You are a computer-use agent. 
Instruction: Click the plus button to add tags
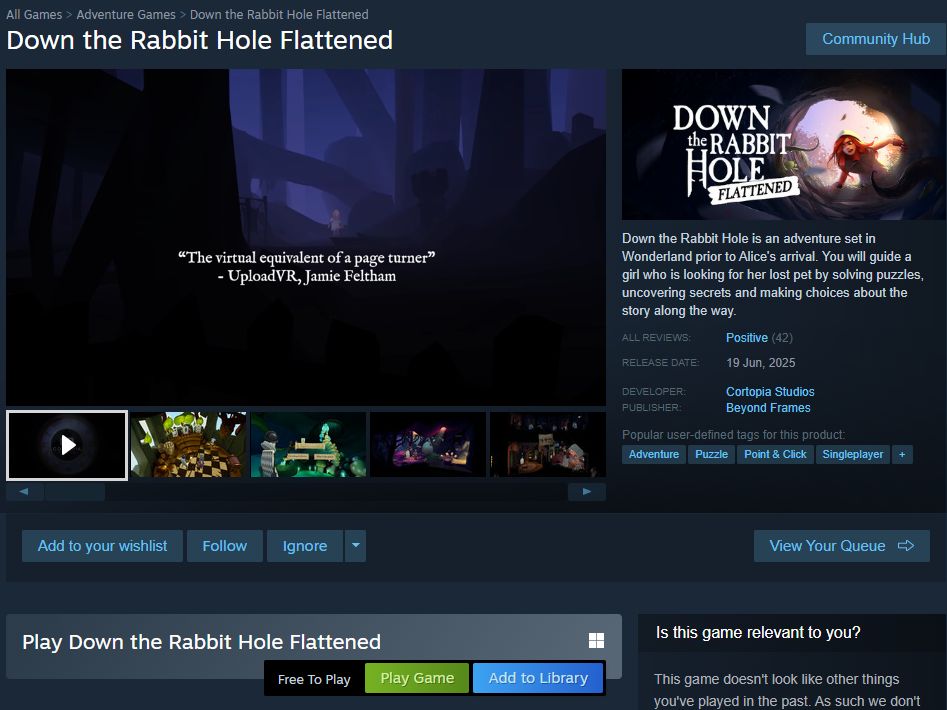tap(902, 454)
